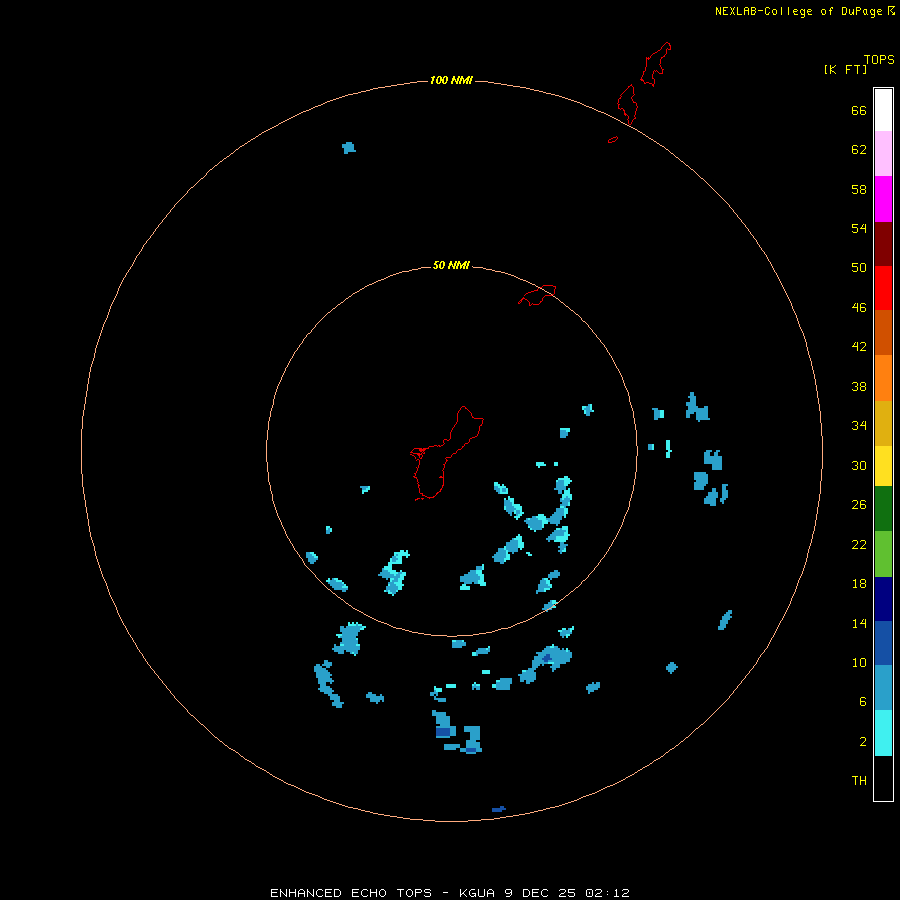Click the legend value 66
The image size is (900, 900).
pyautogui.click(x=859, y=110)
